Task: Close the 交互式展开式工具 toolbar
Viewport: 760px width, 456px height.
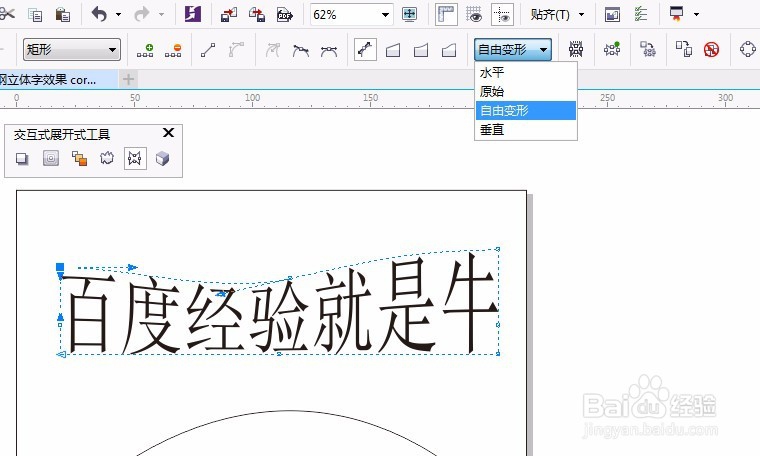Action: coord(168,133)
